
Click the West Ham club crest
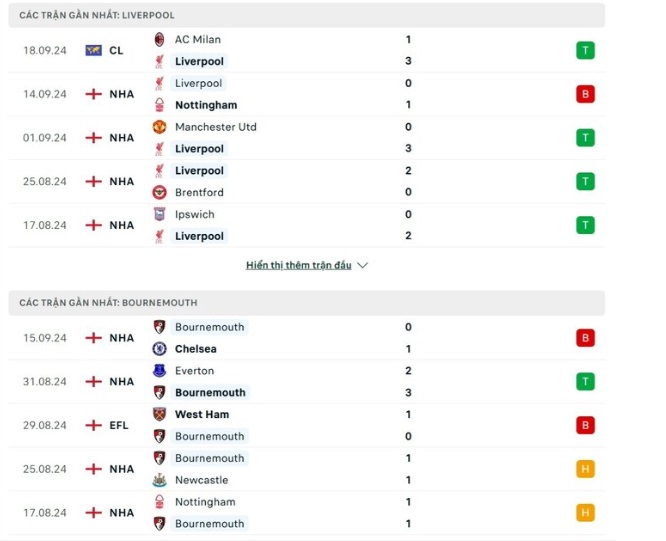[159, 414]
